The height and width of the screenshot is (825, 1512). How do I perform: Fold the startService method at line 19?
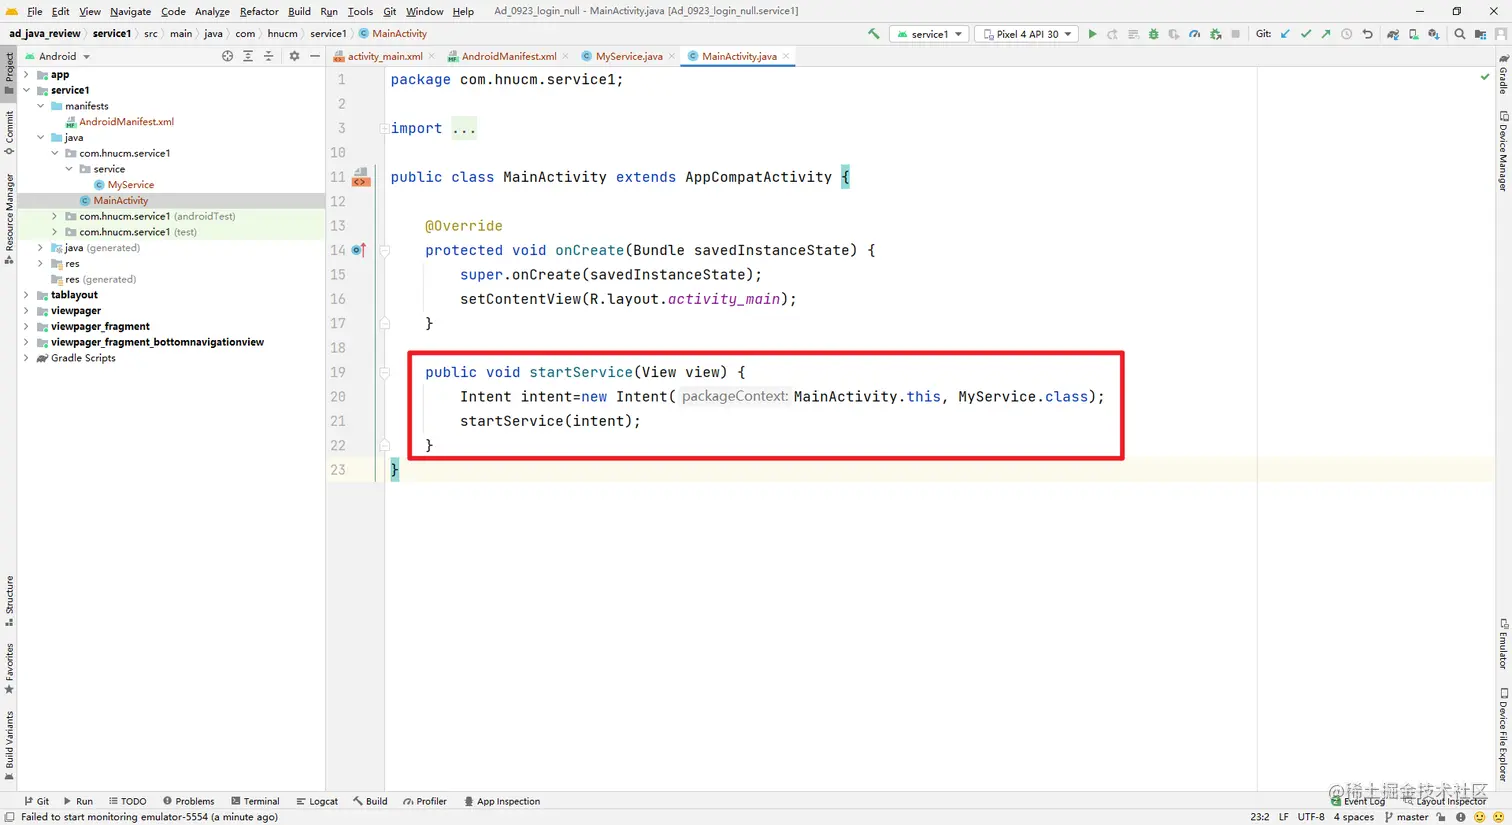(x=384, y=372)
